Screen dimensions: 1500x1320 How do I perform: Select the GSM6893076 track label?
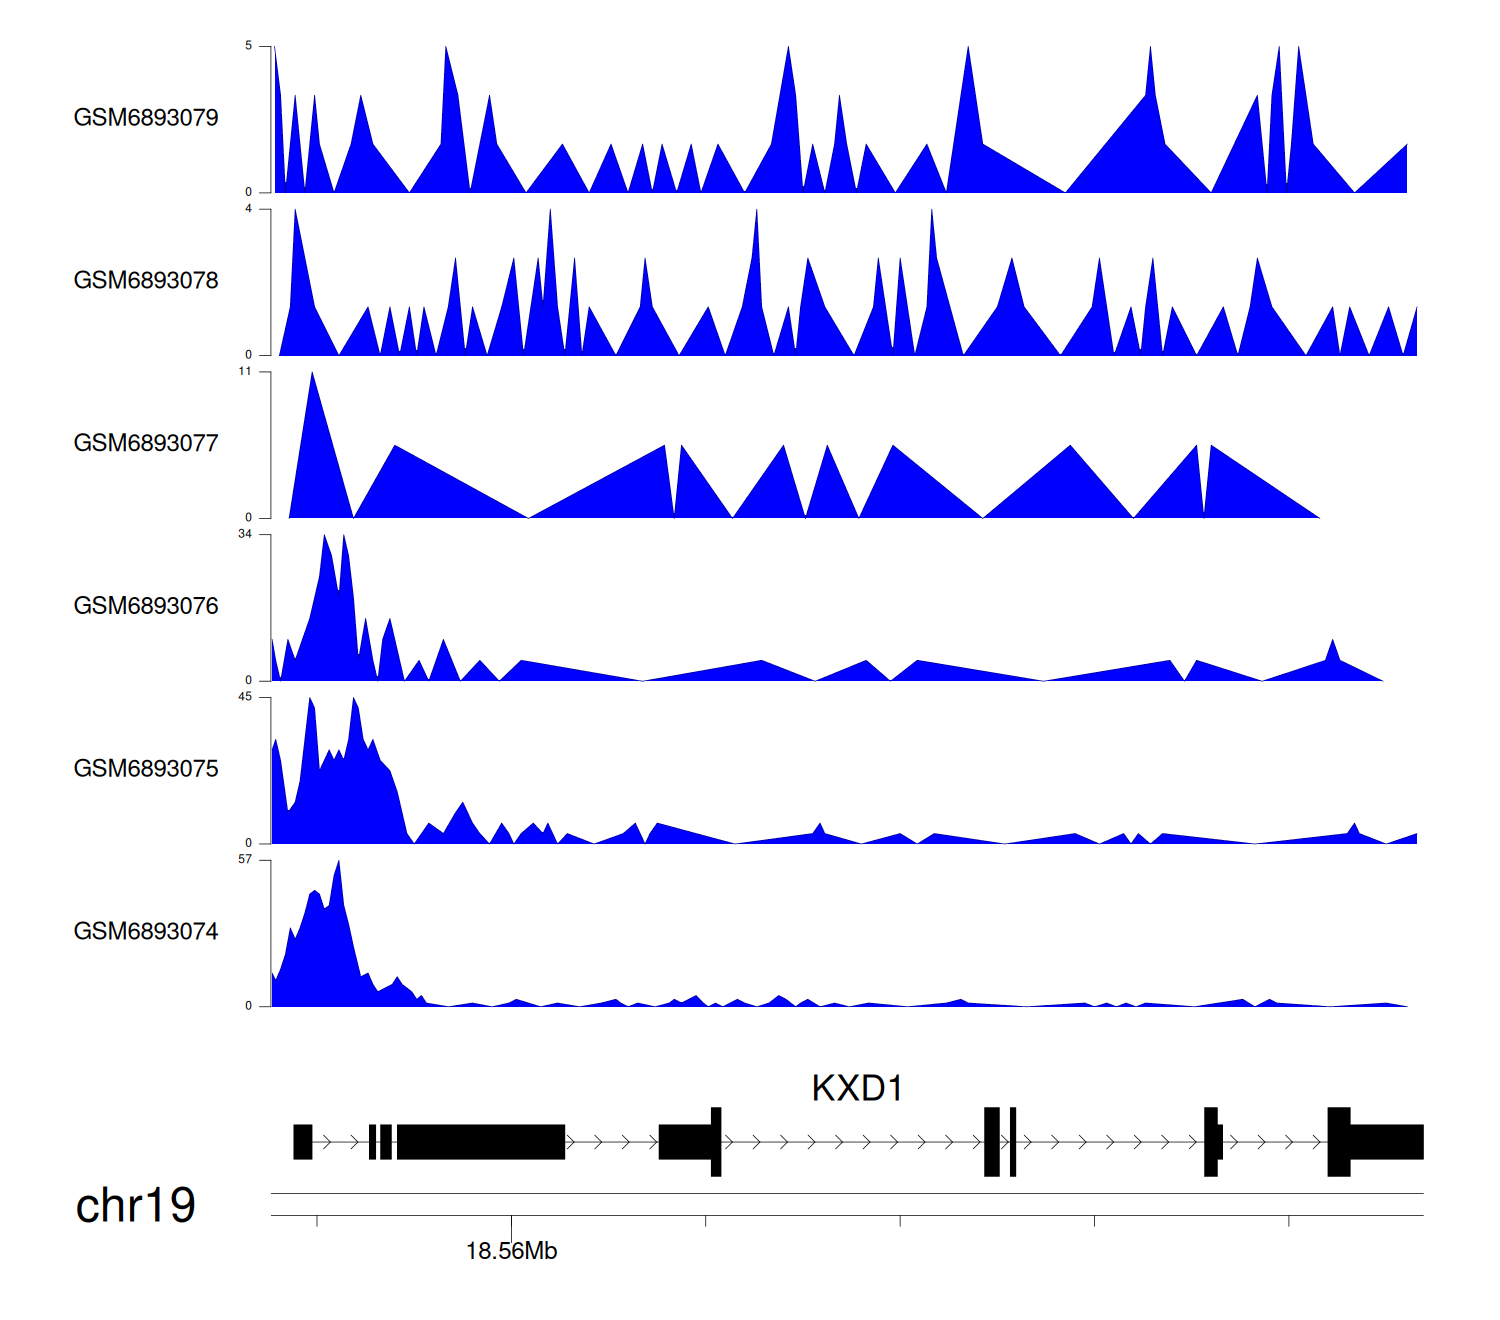146,606
